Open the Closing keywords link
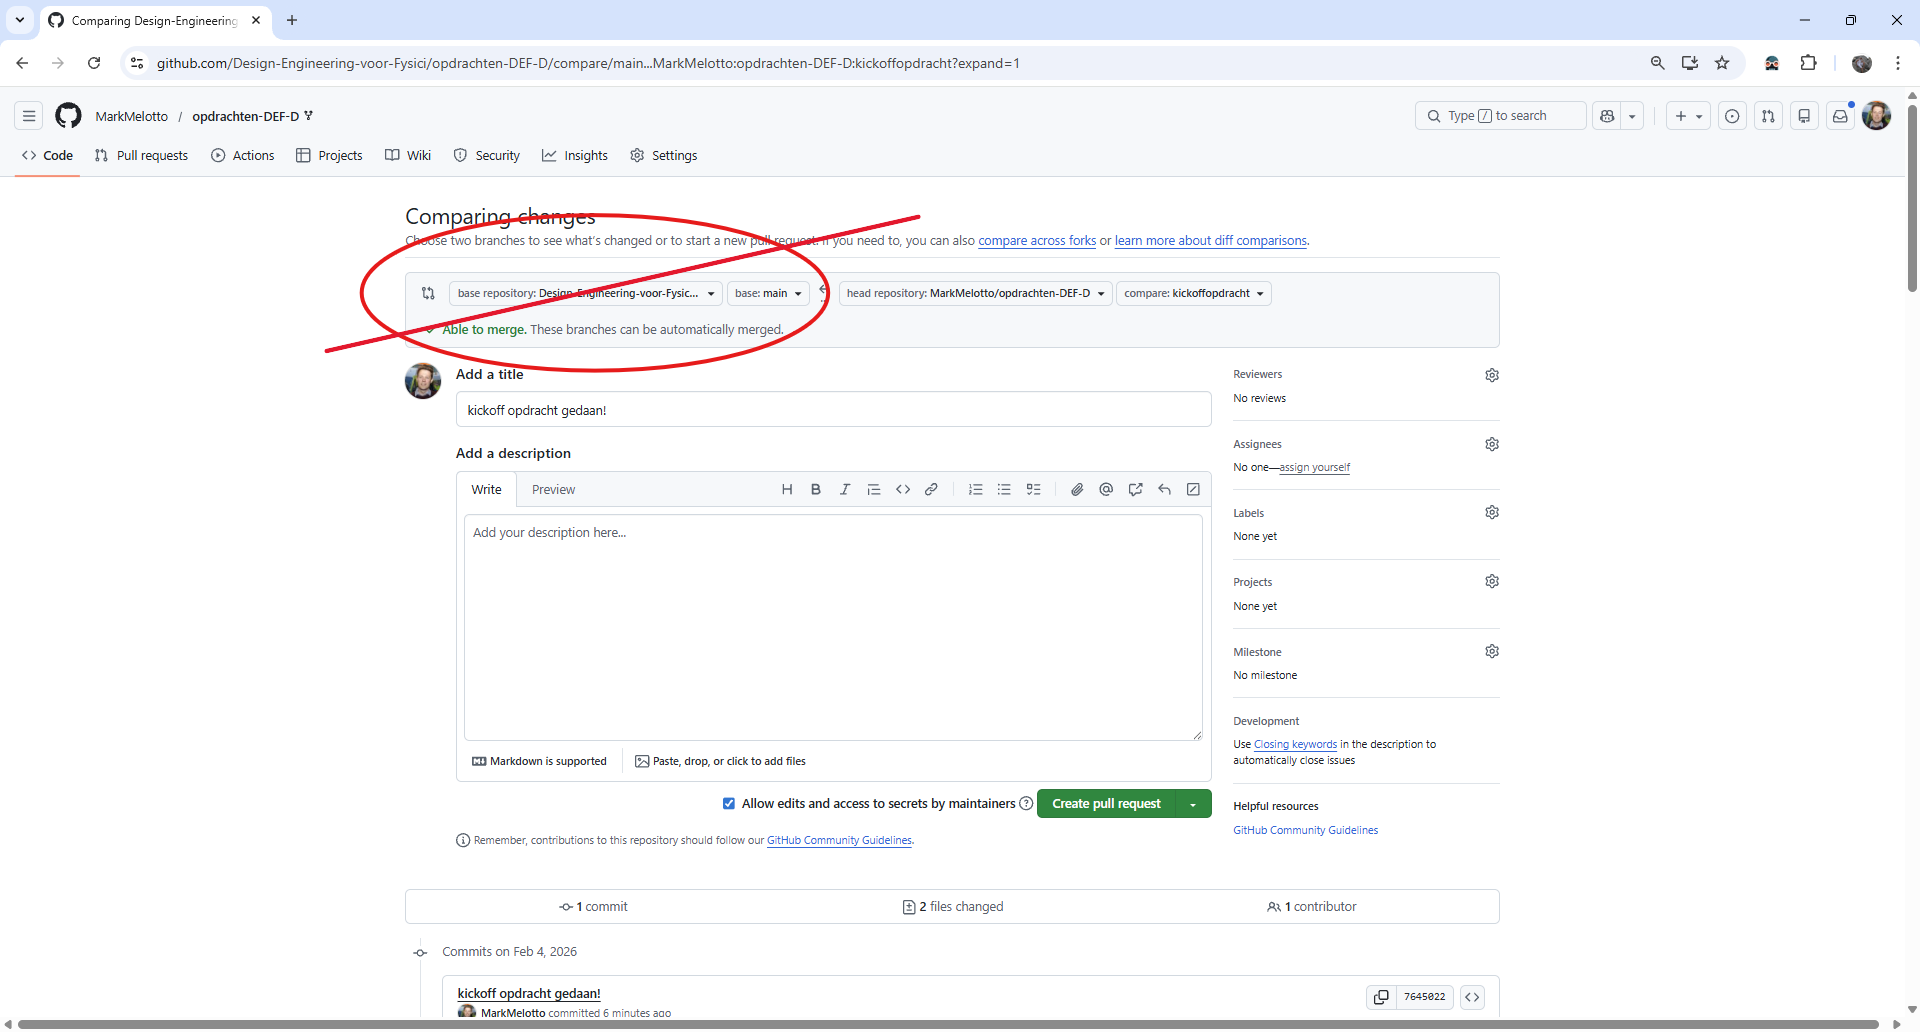Image resolution: width=1920 pixels, height=1032 pixels. click(x=1295, y=744)
